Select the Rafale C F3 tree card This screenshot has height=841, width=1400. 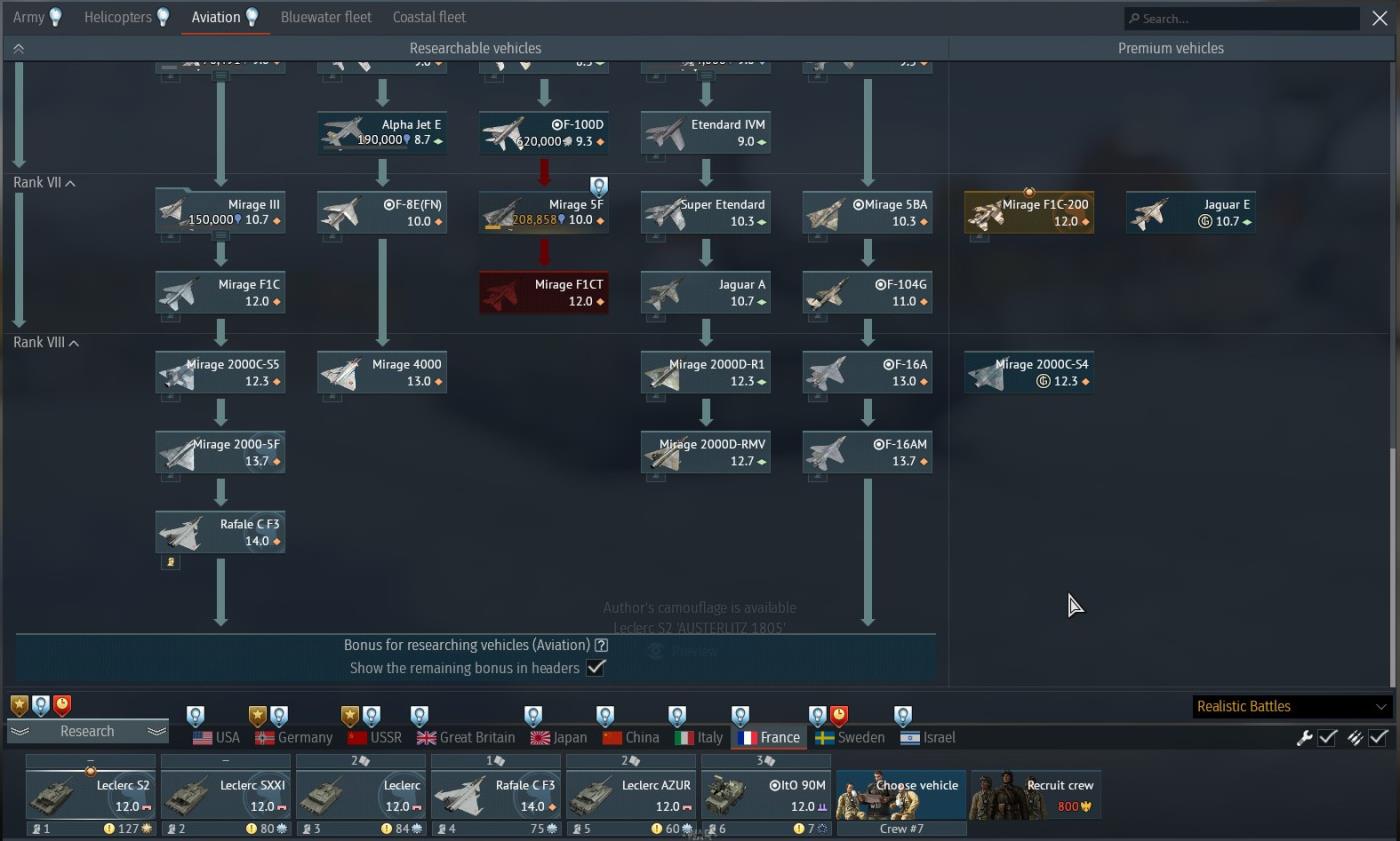tap(220, 532)
